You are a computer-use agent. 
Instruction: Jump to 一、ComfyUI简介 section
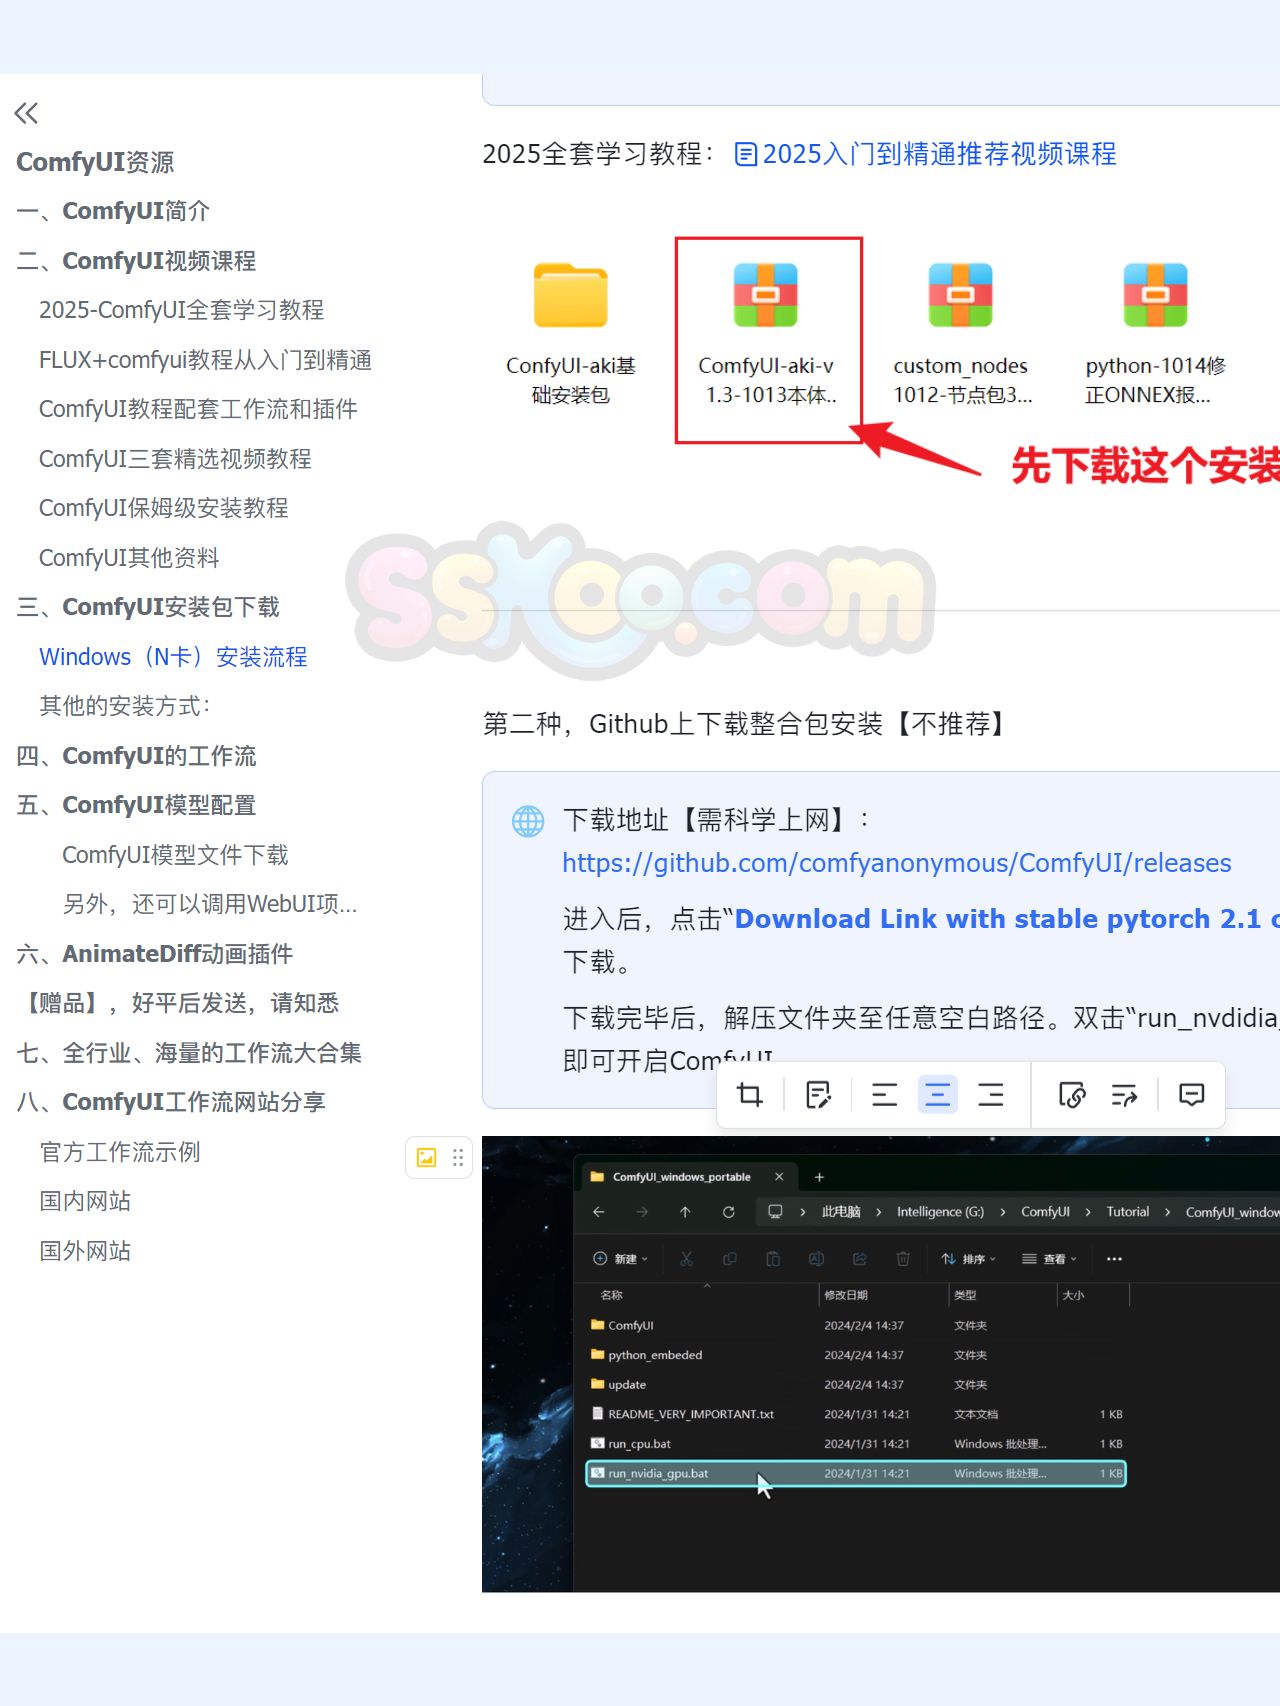113,211
